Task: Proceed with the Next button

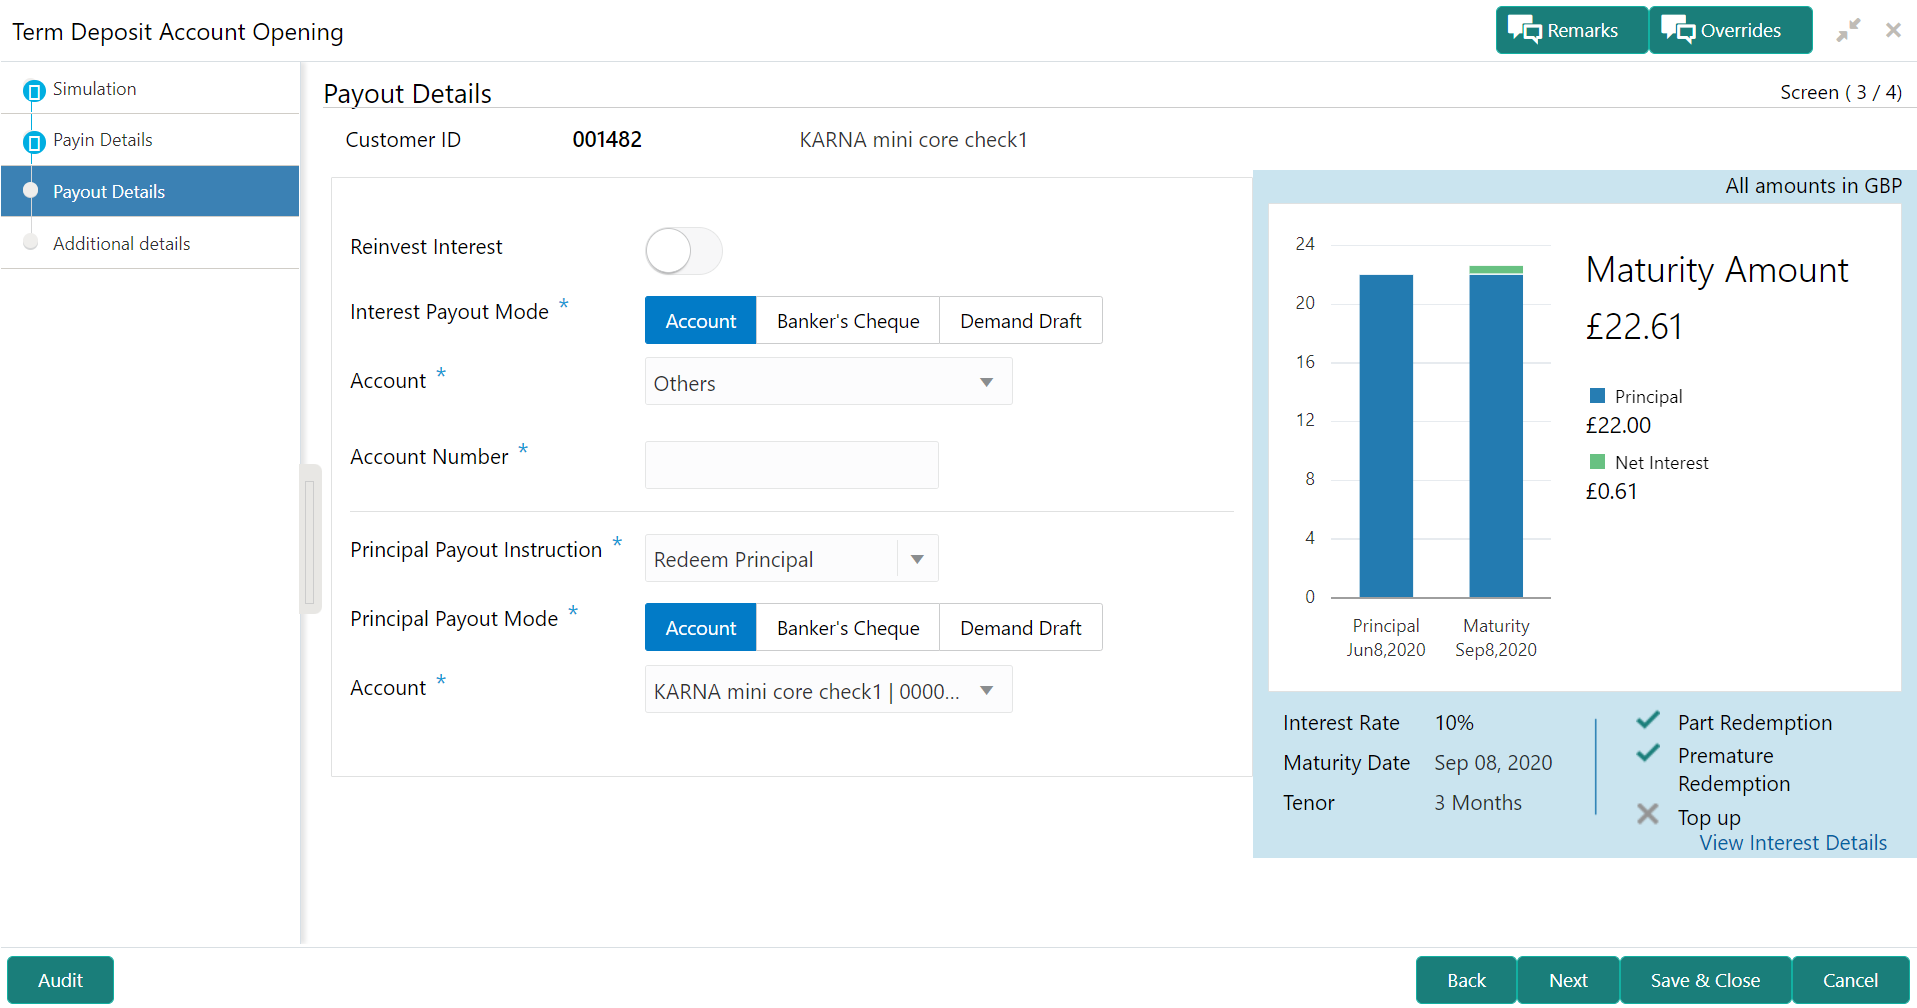Action: coord(1568,980)
